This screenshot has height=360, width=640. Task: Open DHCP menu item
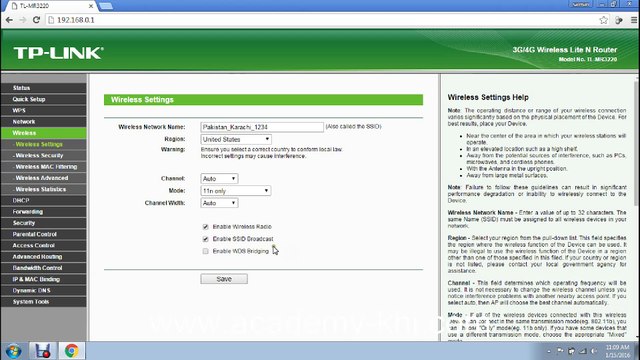[44, 200]
